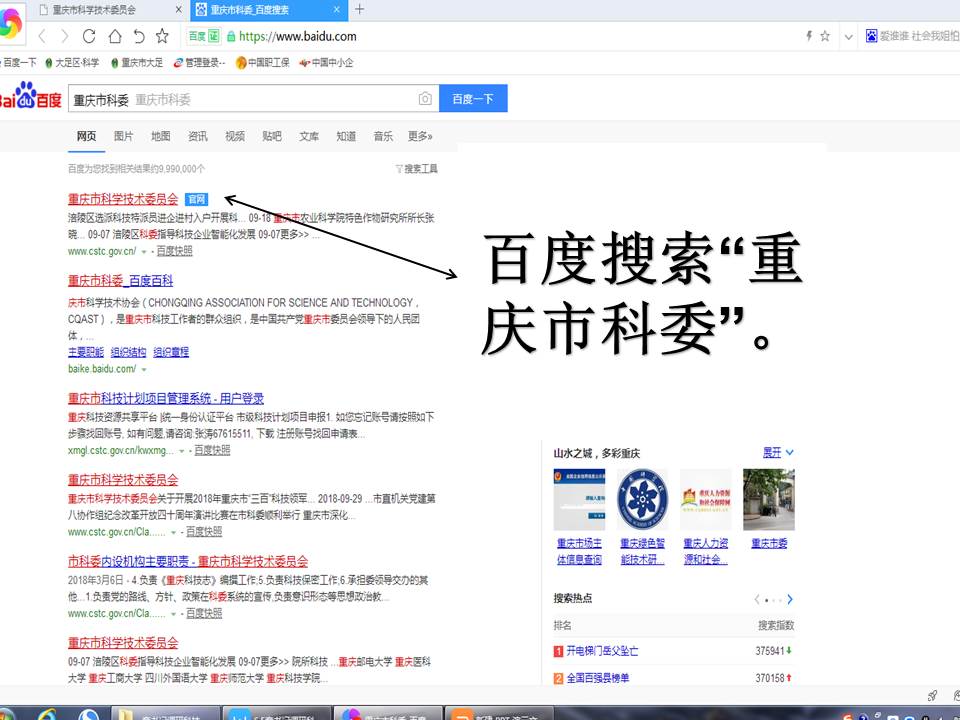Viewport: 960px width, 720px height.
Task: Close the 重庆市科委_百度搜索 tab
Action: [x=337, y=10]
